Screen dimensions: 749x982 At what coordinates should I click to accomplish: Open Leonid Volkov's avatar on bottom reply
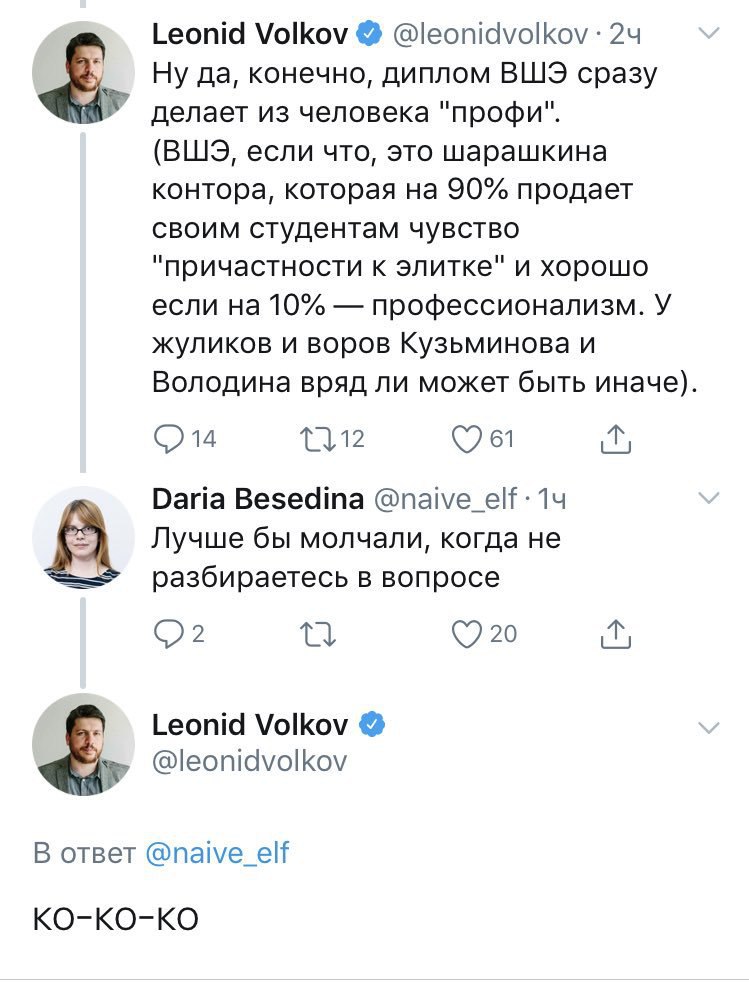tap(83, 745)
